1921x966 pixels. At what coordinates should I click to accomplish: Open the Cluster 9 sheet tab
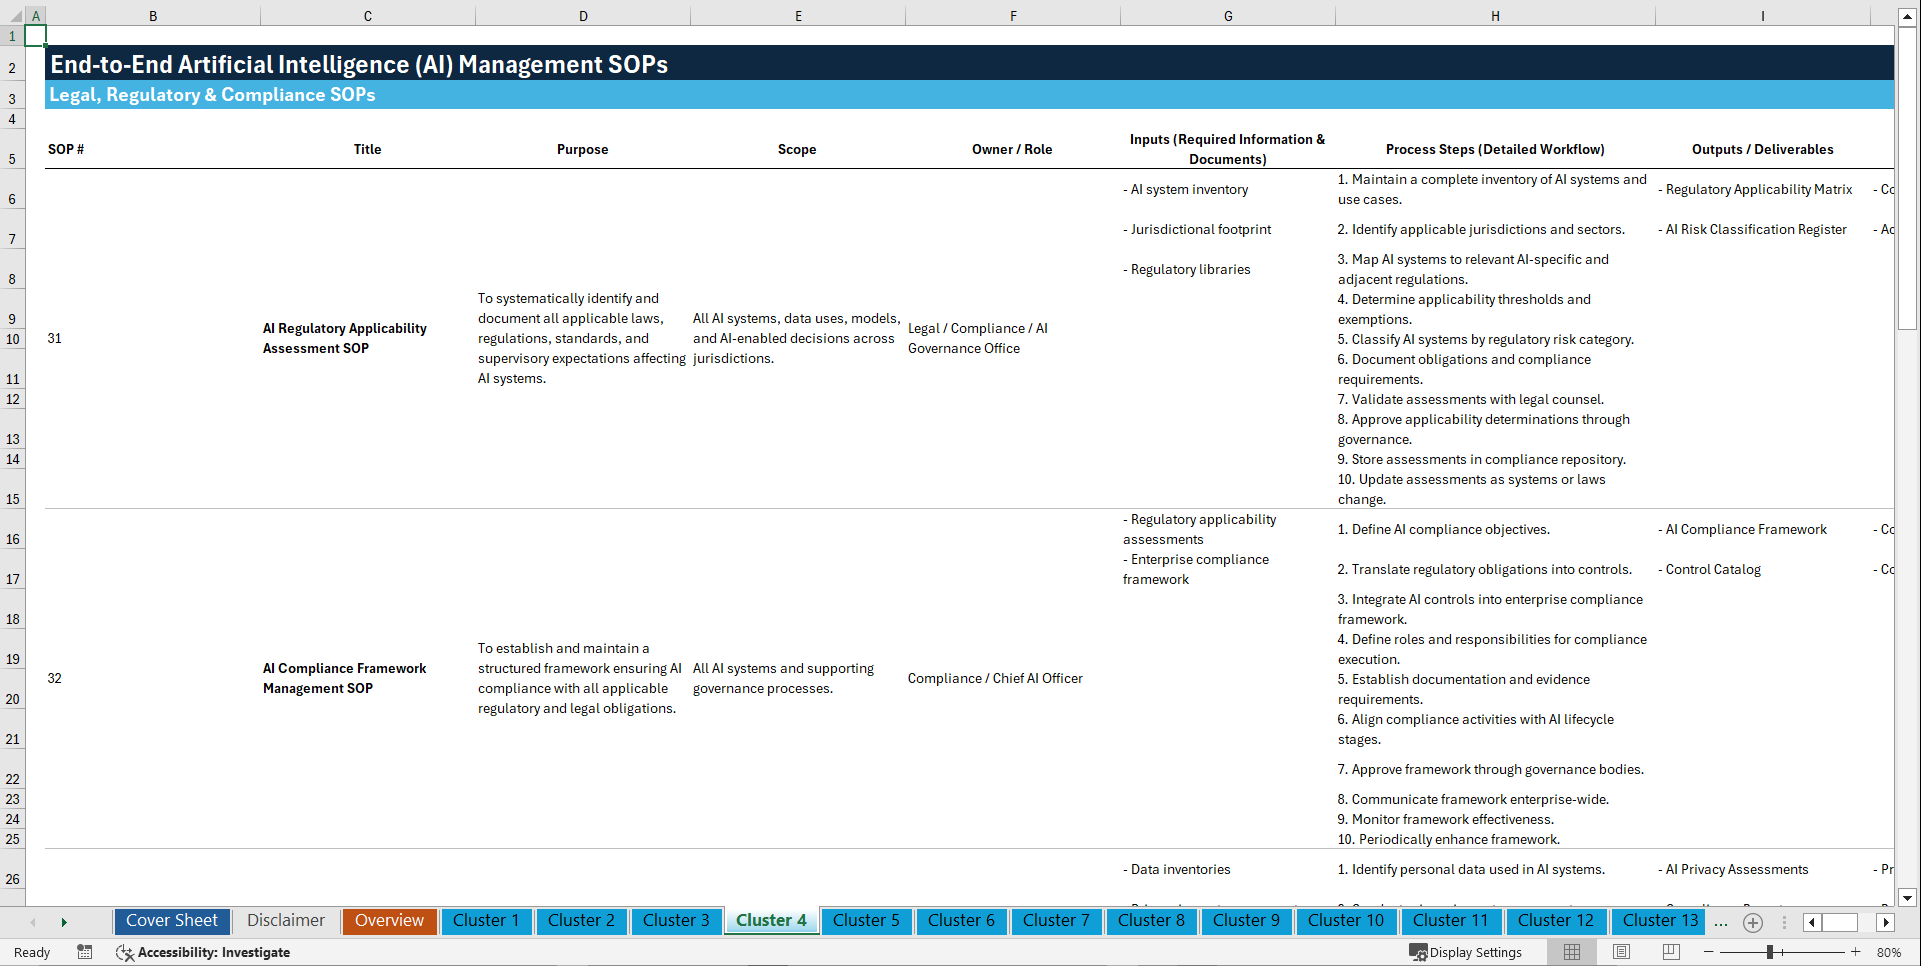[1246, 920]
